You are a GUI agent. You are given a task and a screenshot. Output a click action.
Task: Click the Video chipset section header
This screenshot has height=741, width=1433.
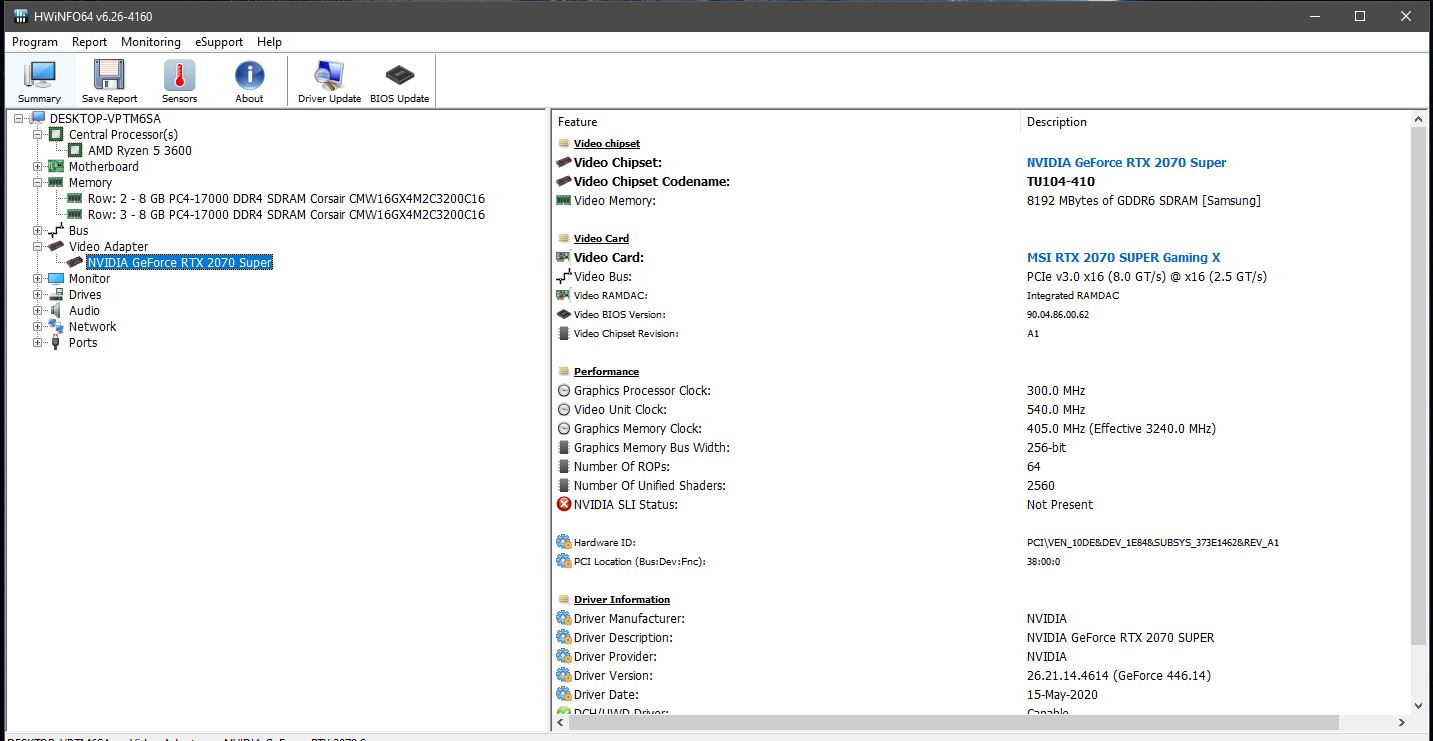coord(606,144)
